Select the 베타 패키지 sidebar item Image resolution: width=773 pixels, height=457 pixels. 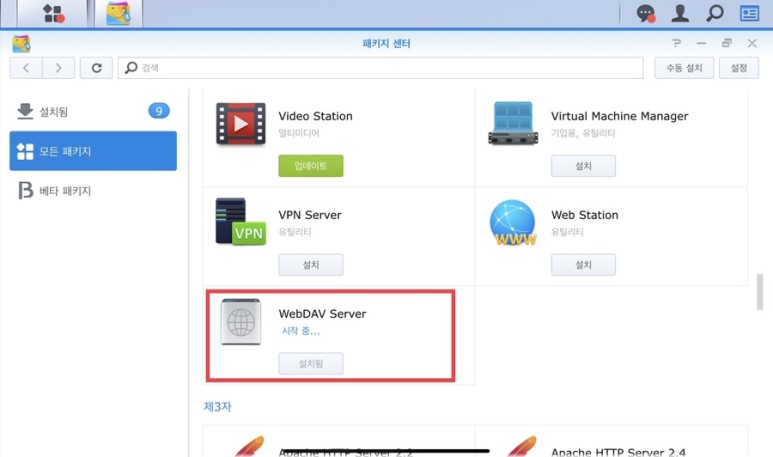(x=93, y=190)
